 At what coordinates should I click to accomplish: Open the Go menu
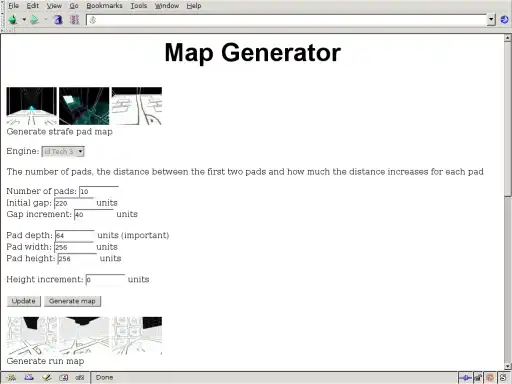74,6
